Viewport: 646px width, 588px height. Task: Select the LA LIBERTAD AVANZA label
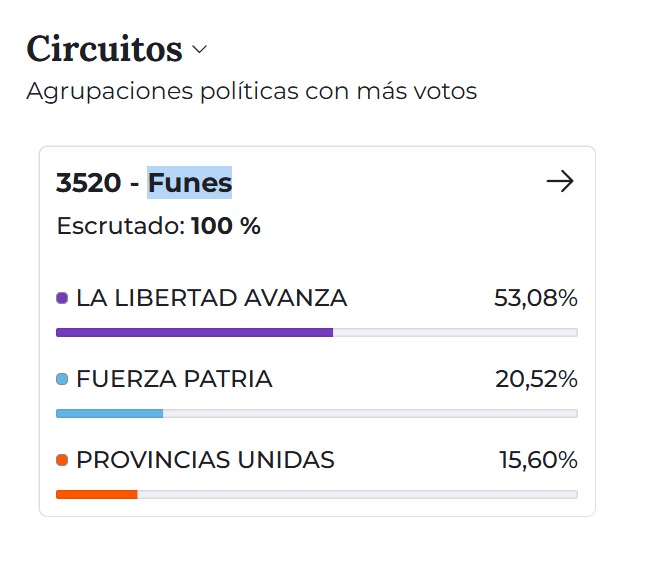pos(211,298)
